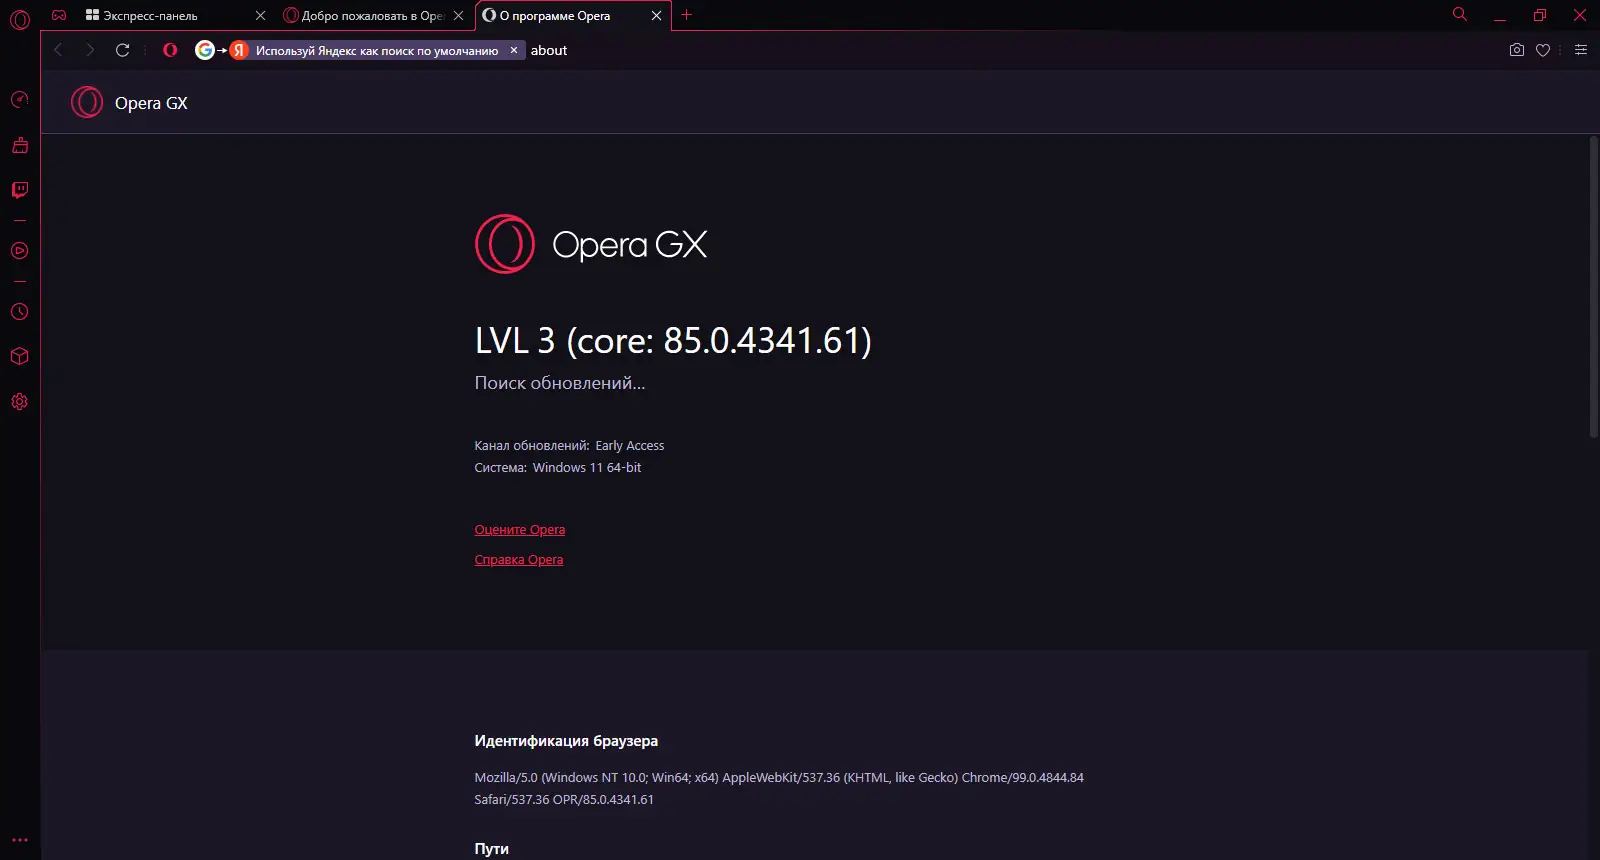Click the Пути section heading
The image size is (1600, 860).
491,849
